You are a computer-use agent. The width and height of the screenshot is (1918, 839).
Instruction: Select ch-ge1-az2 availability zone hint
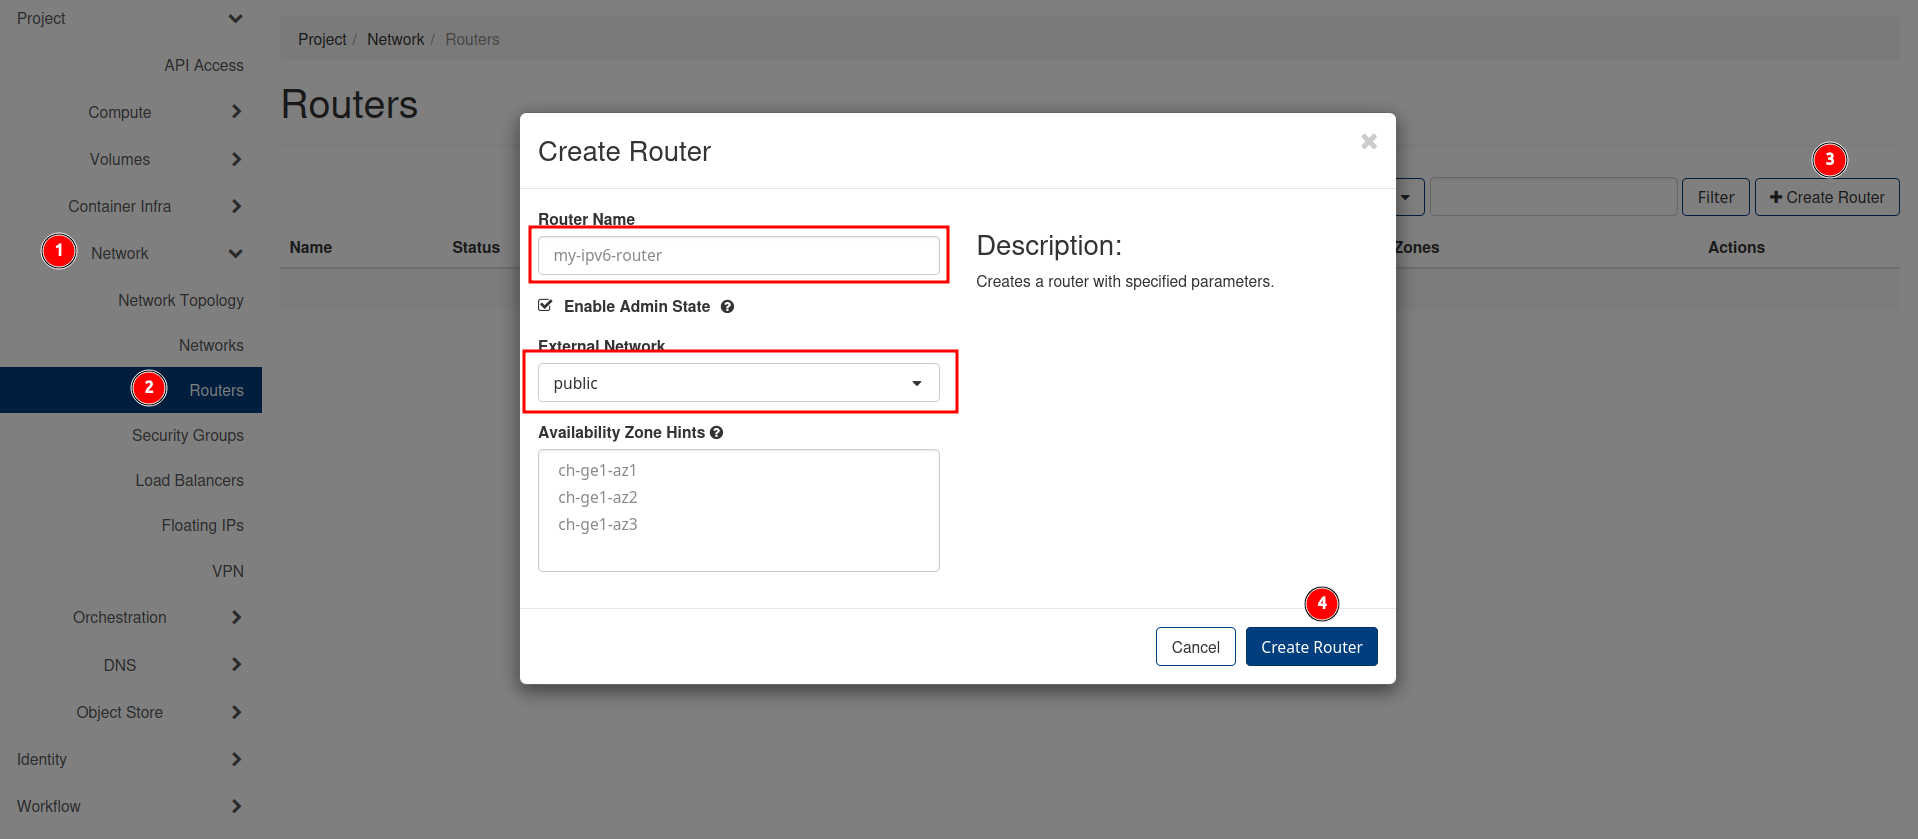(598, 498)
